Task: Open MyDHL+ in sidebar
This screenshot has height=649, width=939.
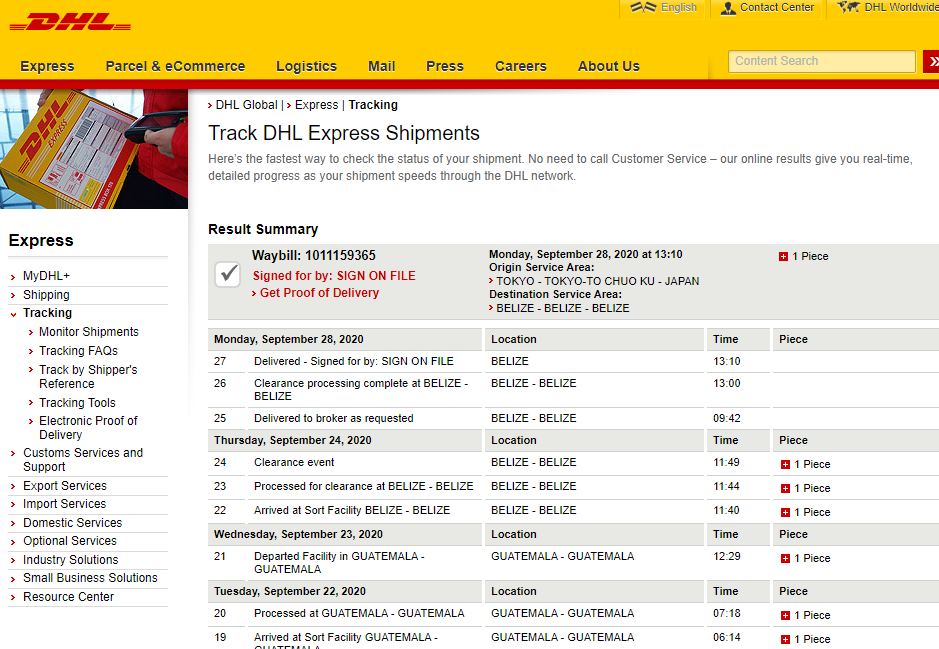Action: 46,276
